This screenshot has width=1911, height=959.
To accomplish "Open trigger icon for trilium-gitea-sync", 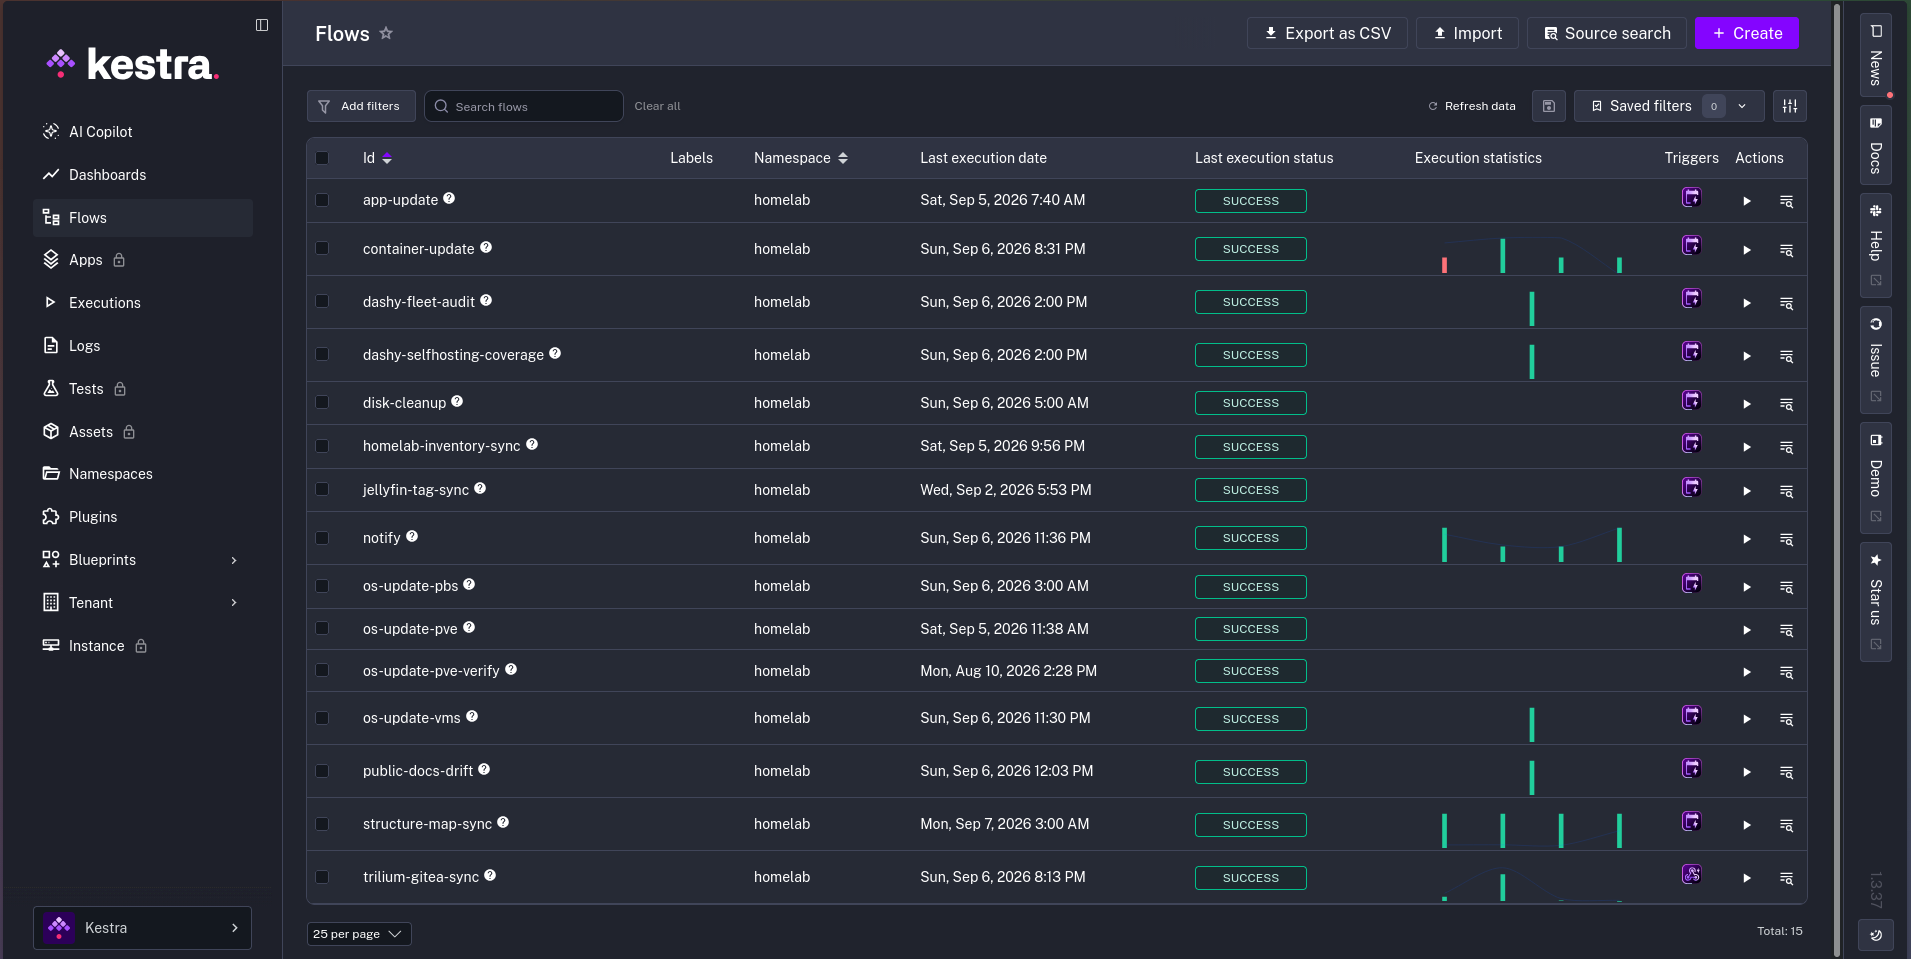I will (x=1691, y=874).
